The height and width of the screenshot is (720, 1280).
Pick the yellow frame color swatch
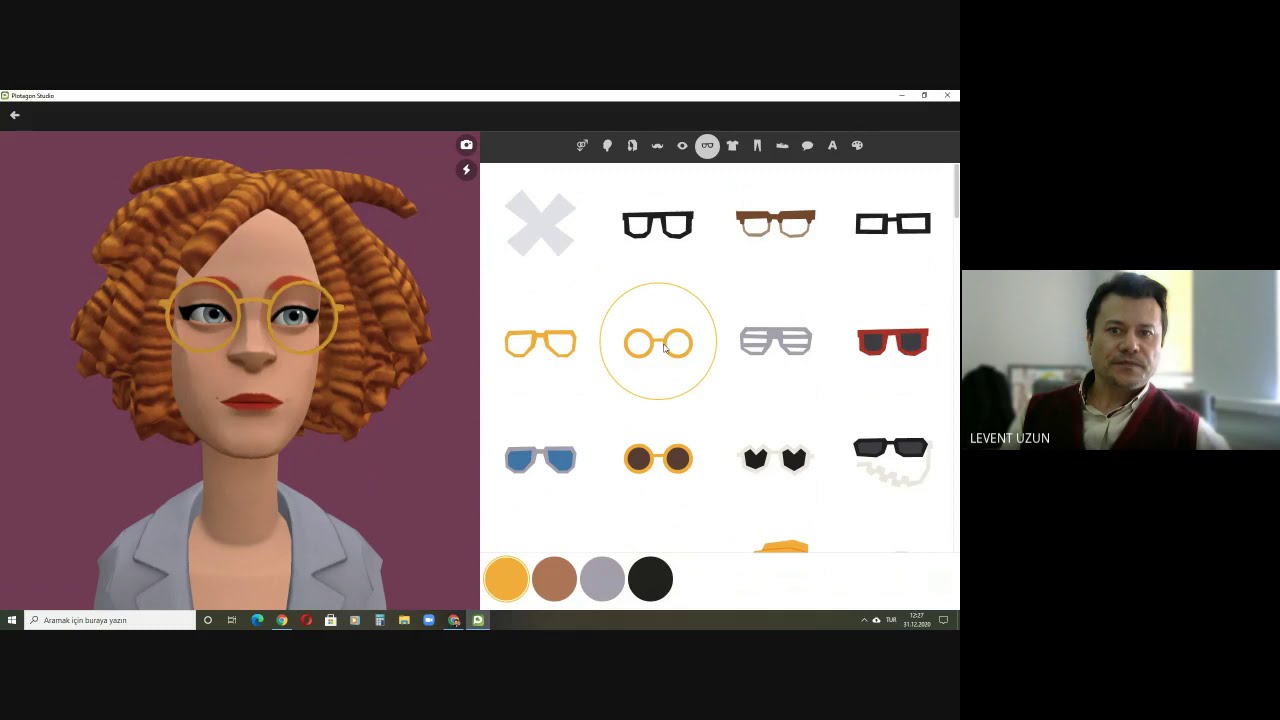[x=506, y=579]
